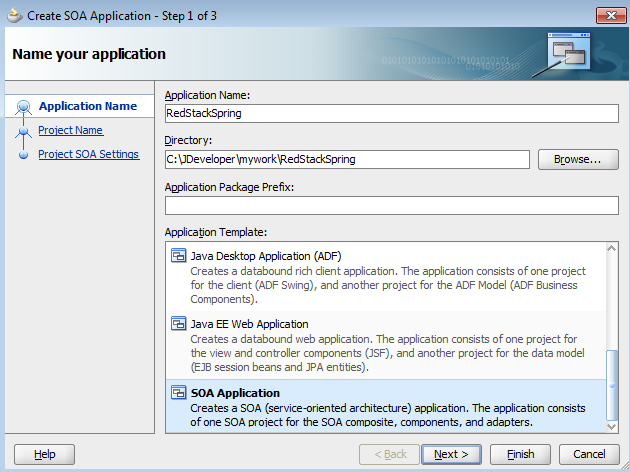Open the Project Name wizard step

point(70,131)
